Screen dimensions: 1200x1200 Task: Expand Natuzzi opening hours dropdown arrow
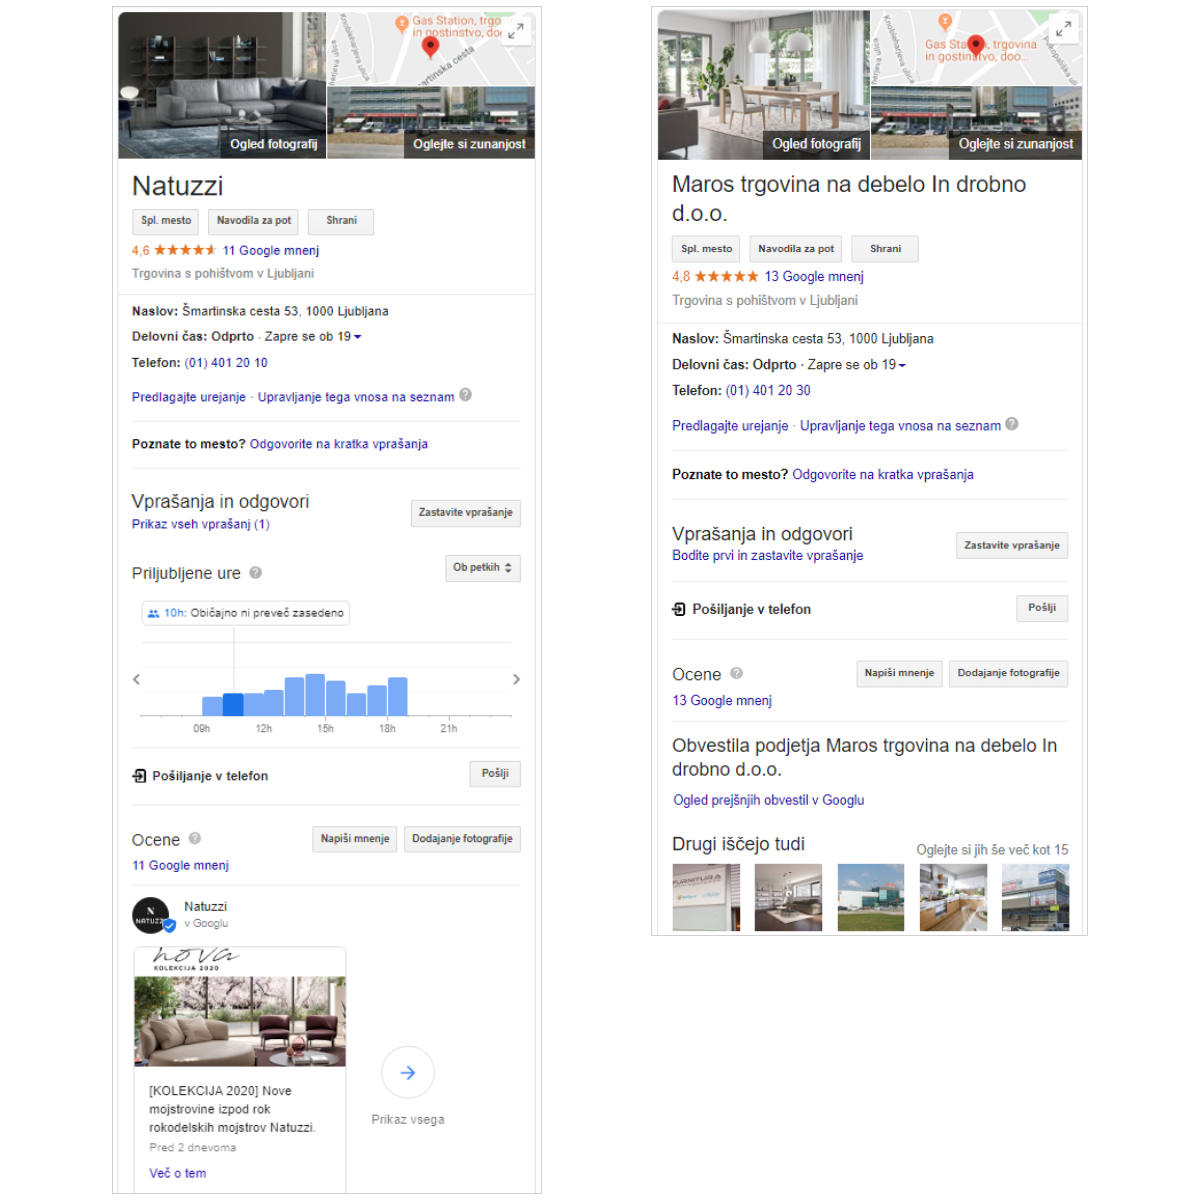point(358,337)
